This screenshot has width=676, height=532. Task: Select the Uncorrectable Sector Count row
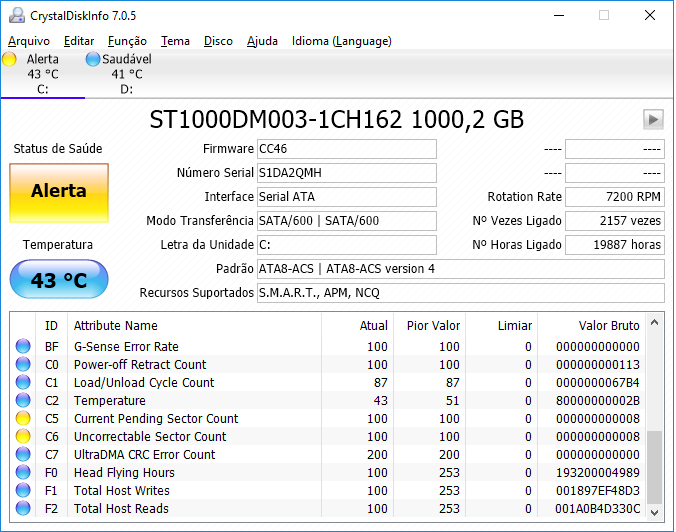click(x=328, y=436)
